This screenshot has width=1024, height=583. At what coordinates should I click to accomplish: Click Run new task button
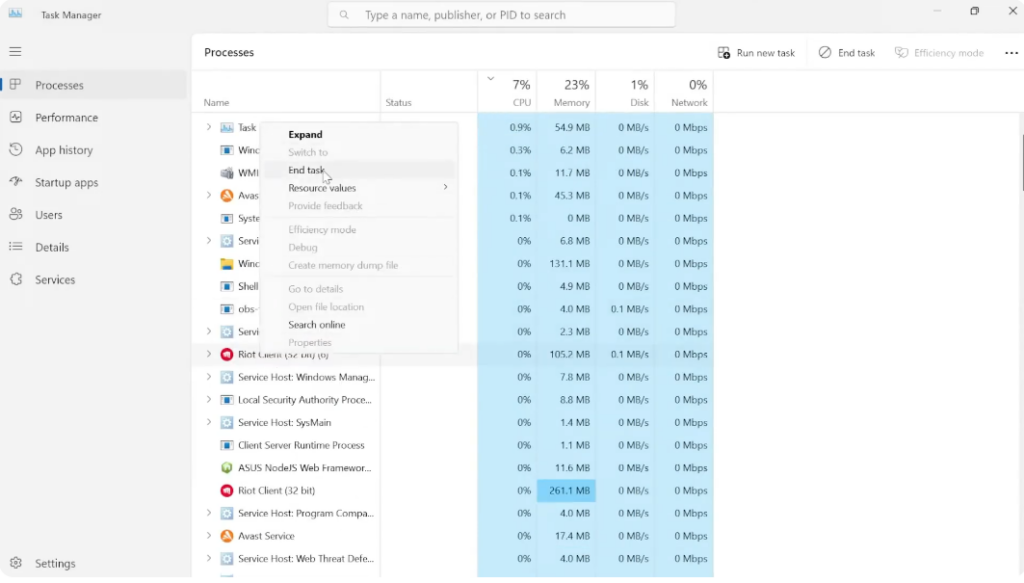[x=756, y=53]
